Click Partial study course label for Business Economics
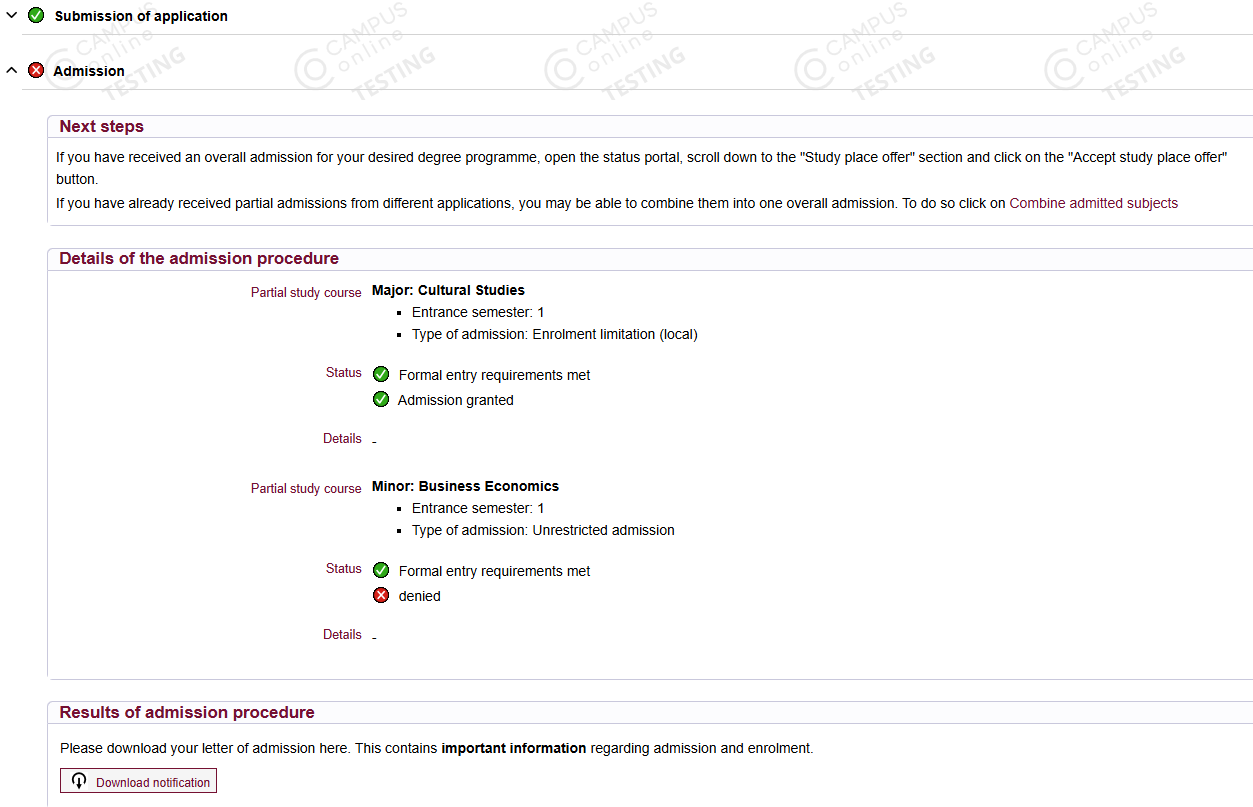 click(306, 489)
